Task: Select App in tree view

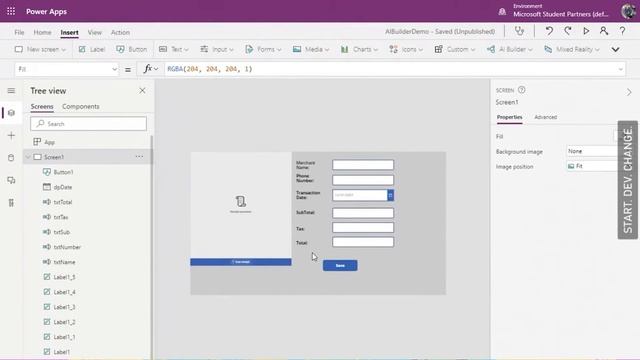Action: point(49,142)
